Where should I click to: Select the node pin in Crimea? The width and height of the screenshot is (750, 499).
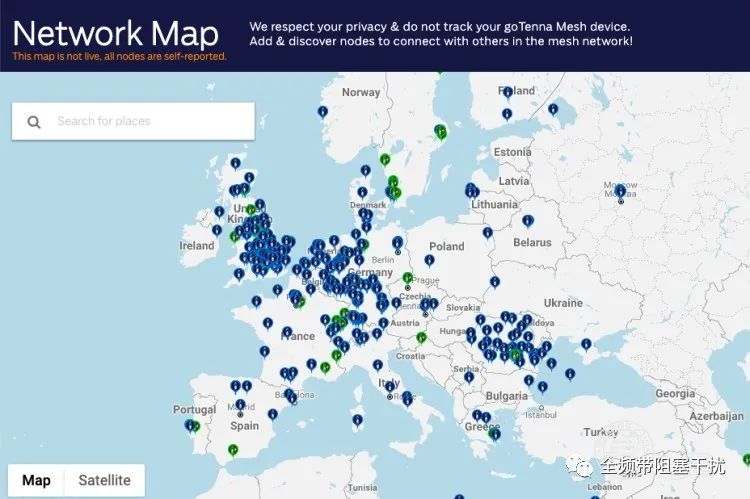[x=586, y=344]
